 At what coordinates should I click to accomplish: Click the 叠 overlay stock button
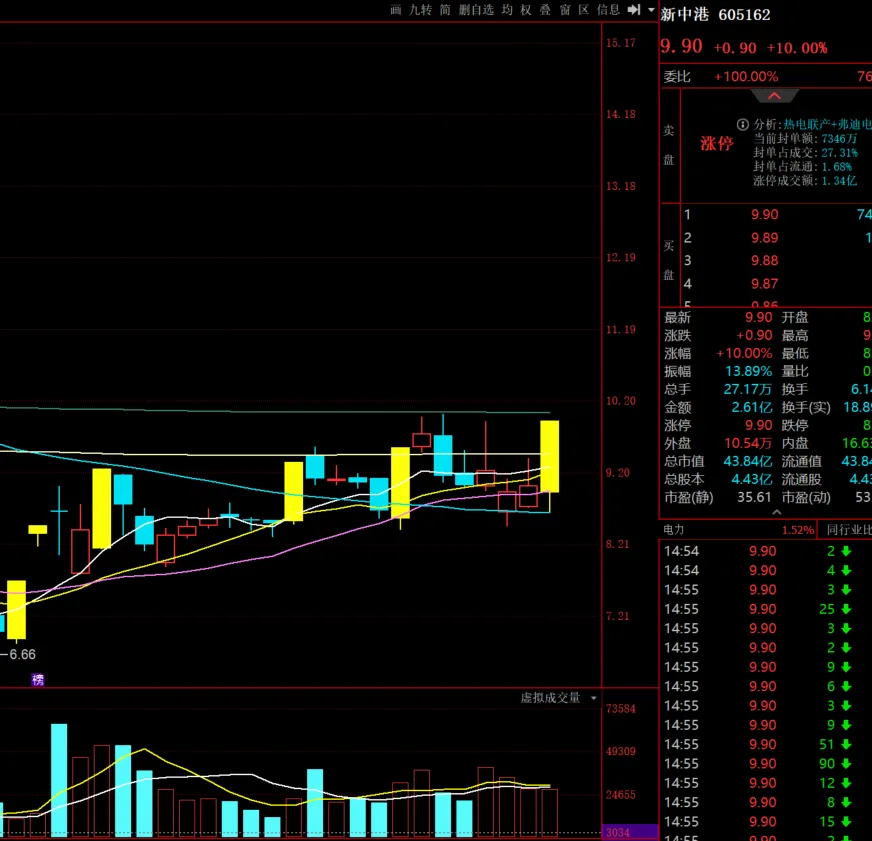[546, 9]
